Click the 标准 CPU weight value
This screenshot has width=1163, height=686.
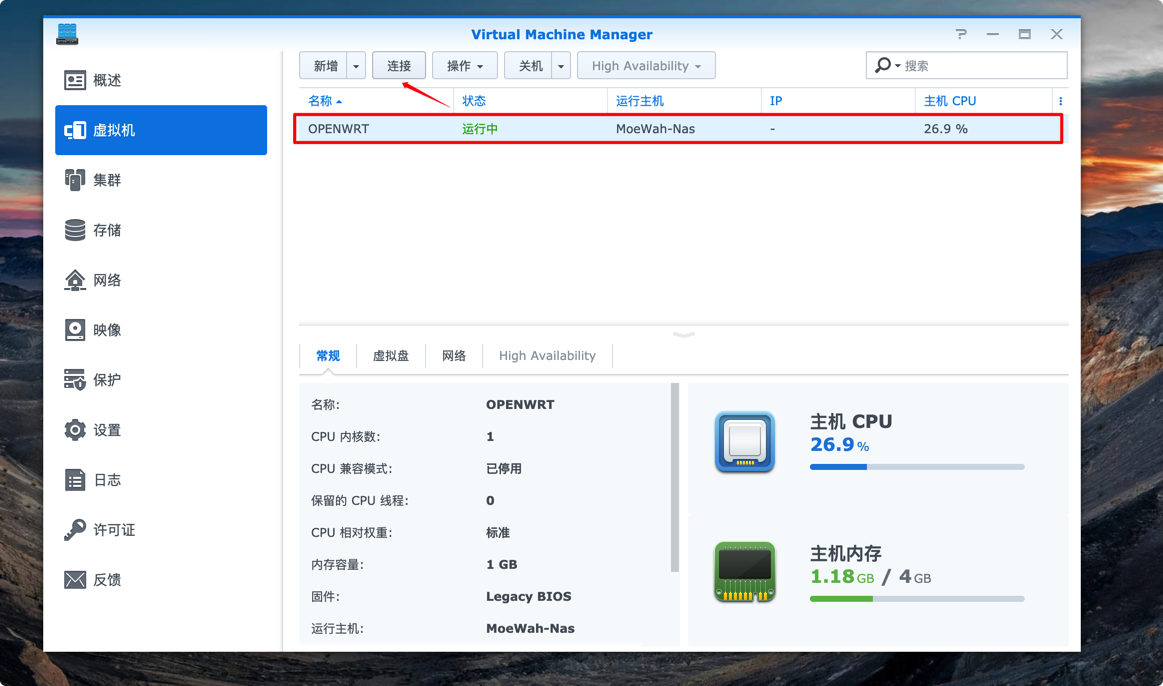coord(498,532)
